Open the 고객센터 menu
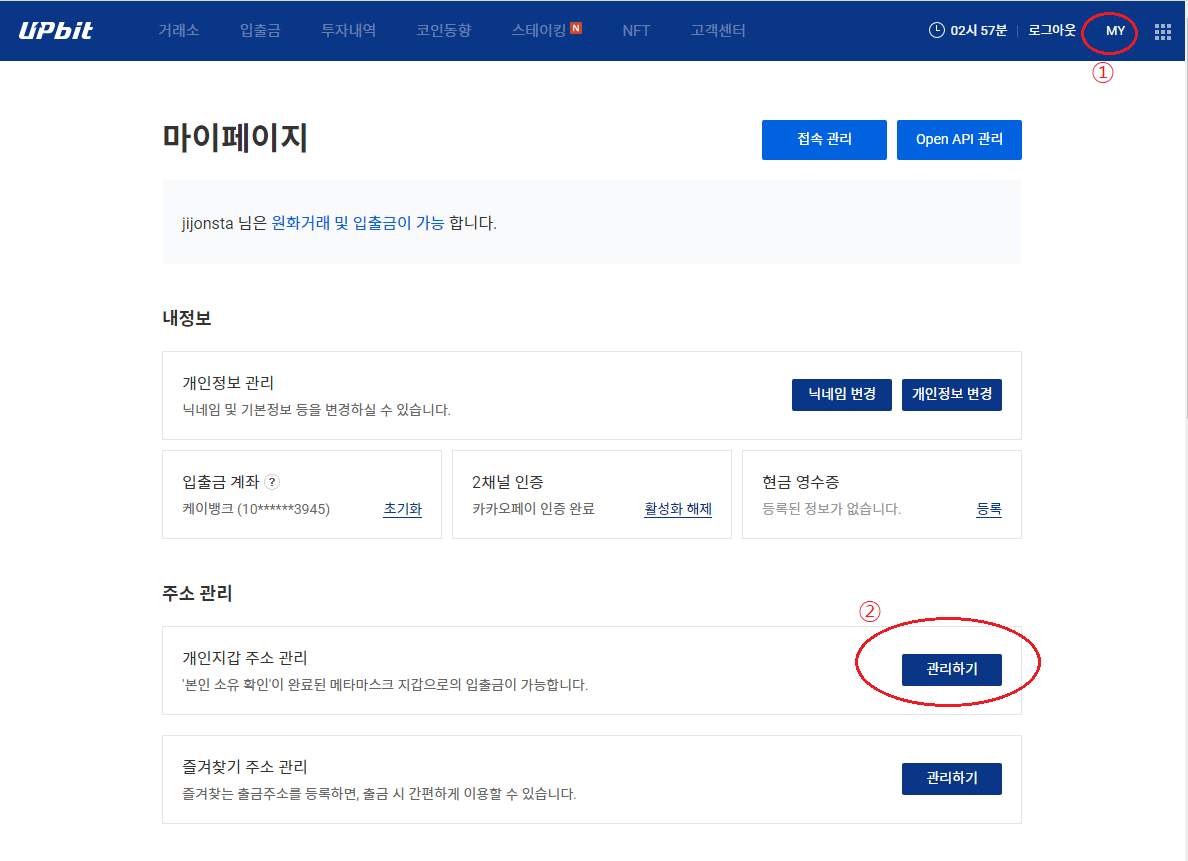 point(717,30)
